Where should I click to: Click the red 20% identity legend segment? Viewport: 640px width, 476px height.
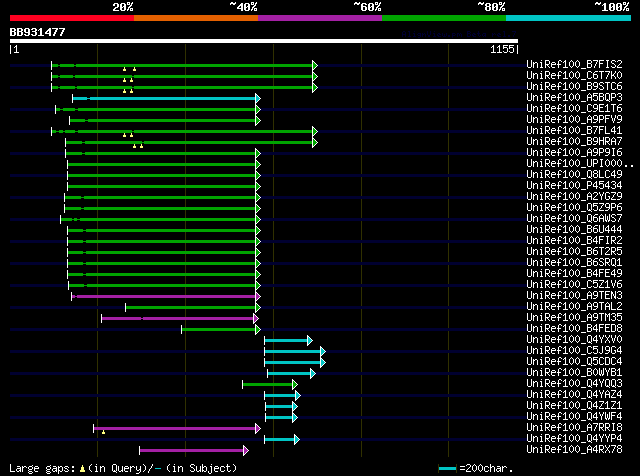[72, 18]
